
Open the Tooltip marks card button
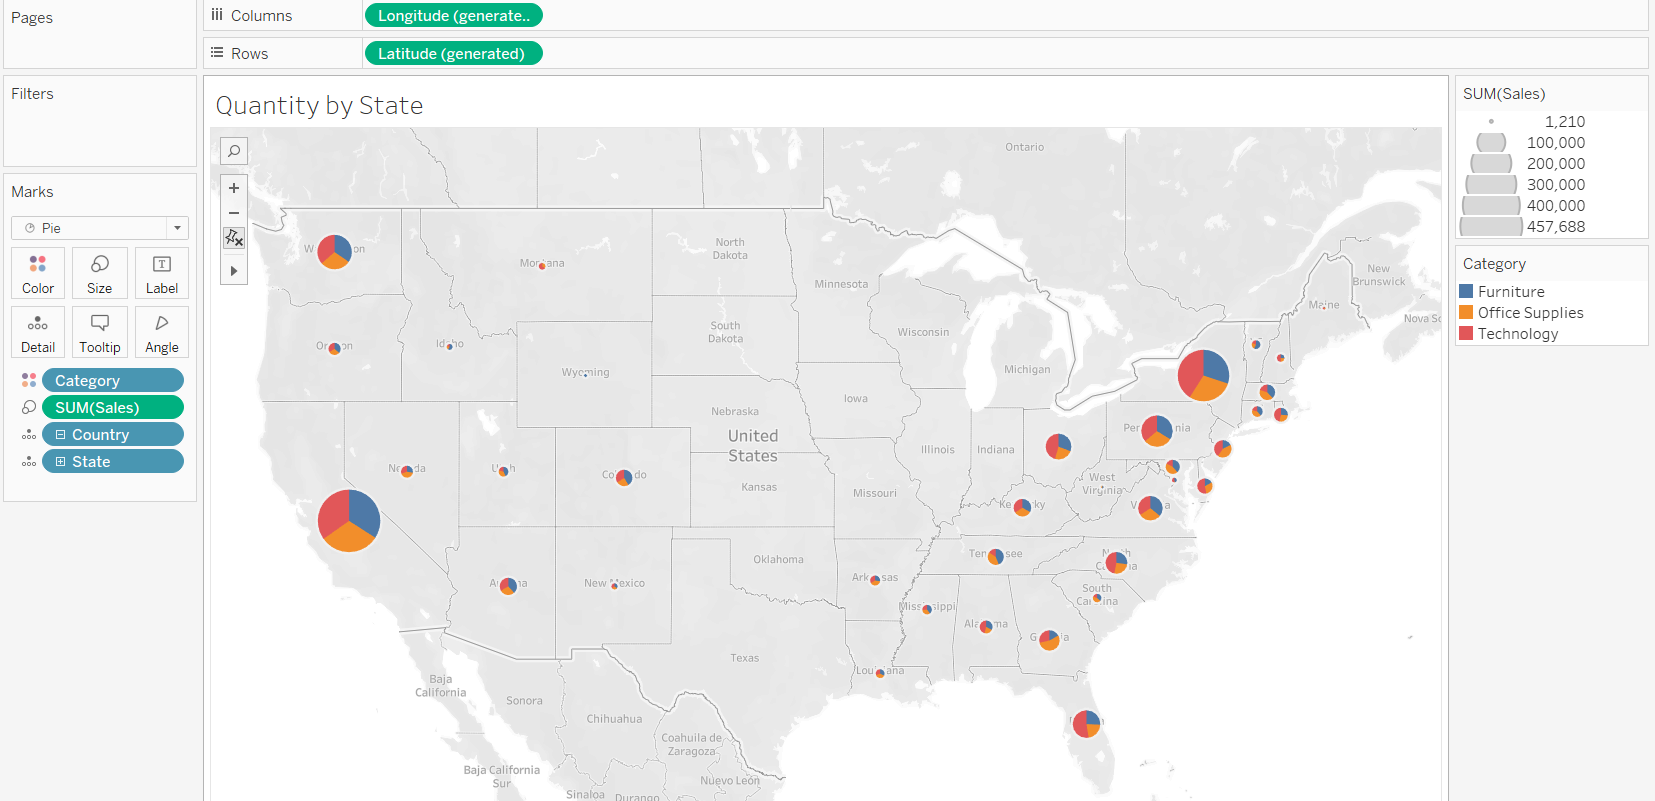pos(100,332)
